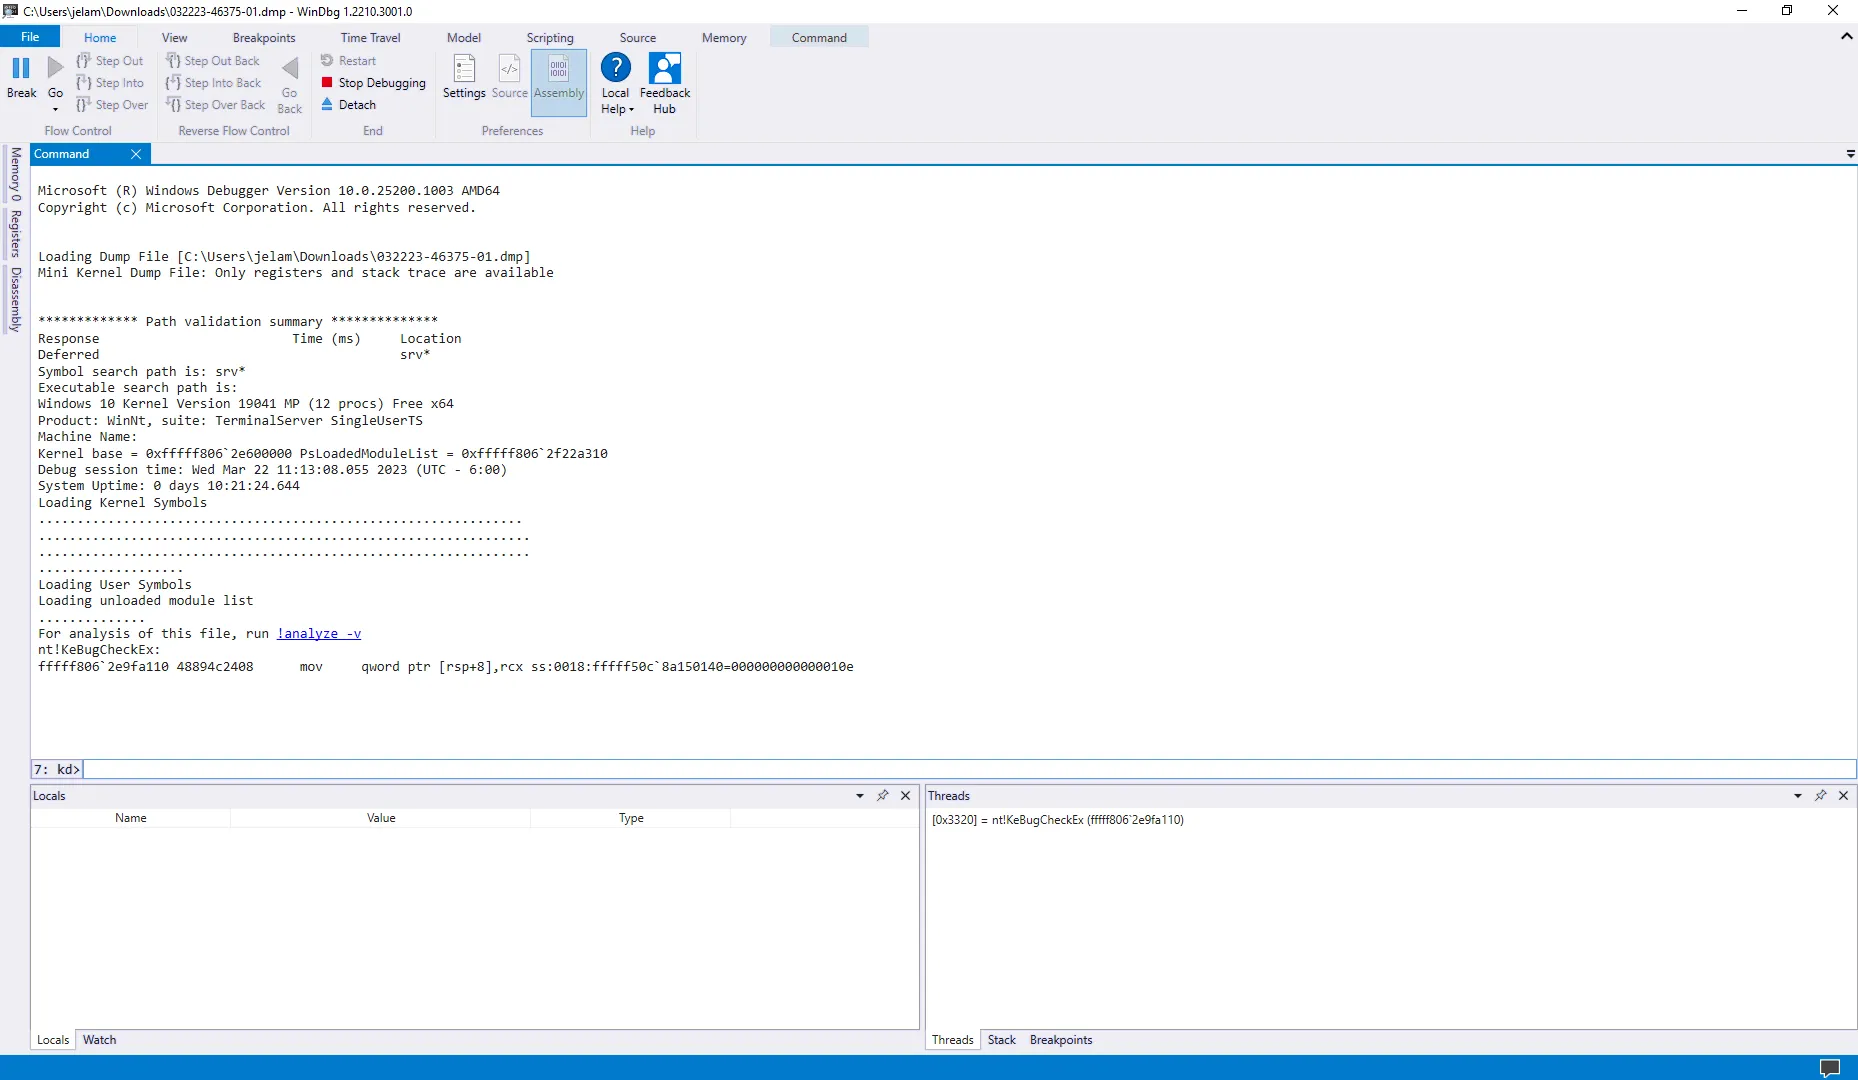Viewport: 1858px width, 1080px height.
Task: Click the Stop Debugging red square
Action: [x=327, y=83]
